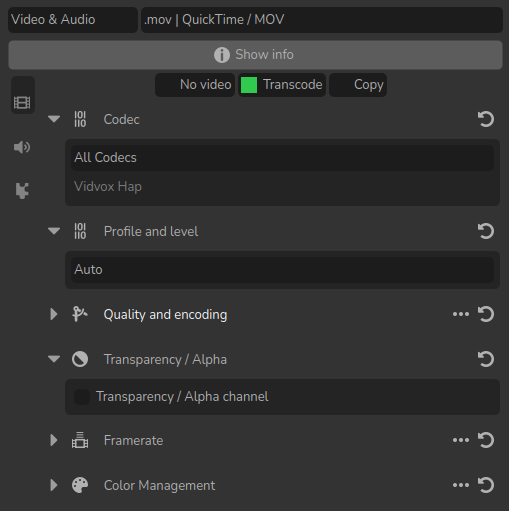Expand the Quality and encoding section
Viewport: 509px width, 511px height.
tap(54, 314)
